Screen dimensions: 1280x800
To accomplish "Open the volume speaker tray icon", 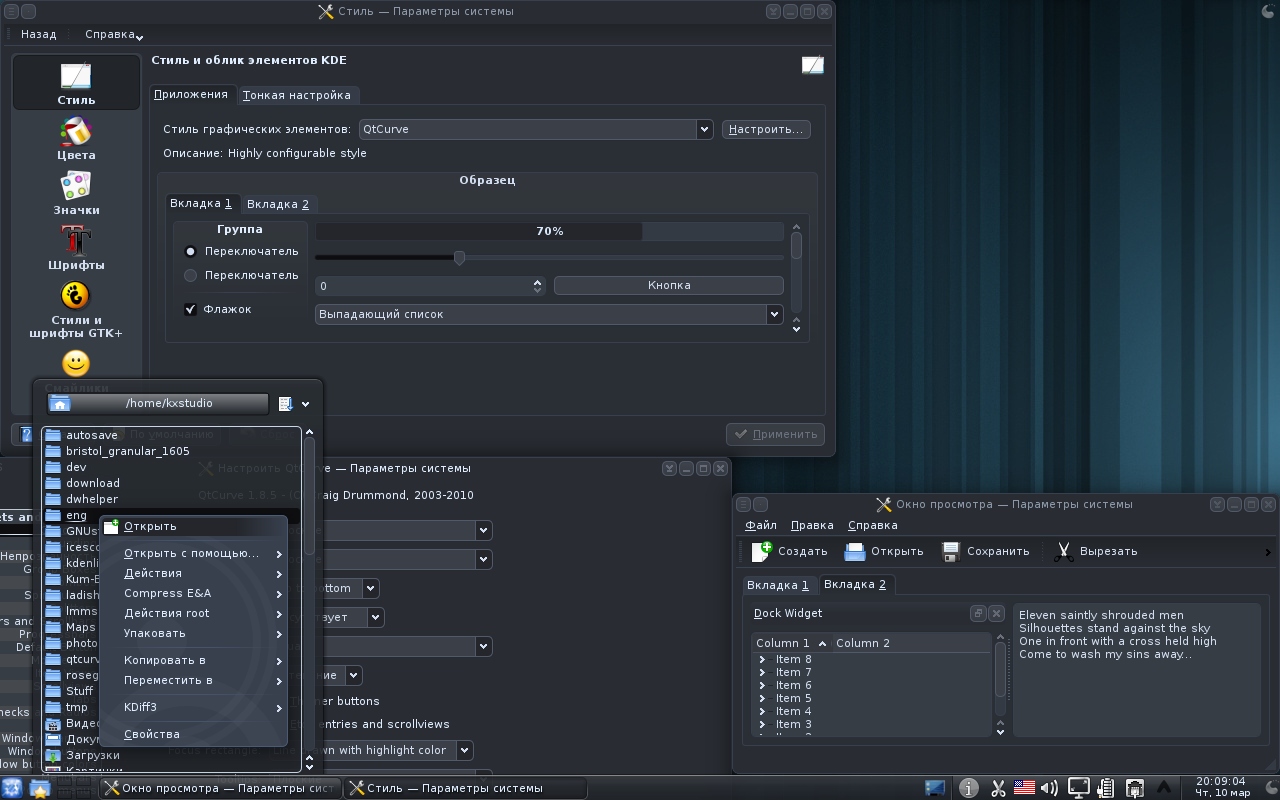I will click(1050, 788).
